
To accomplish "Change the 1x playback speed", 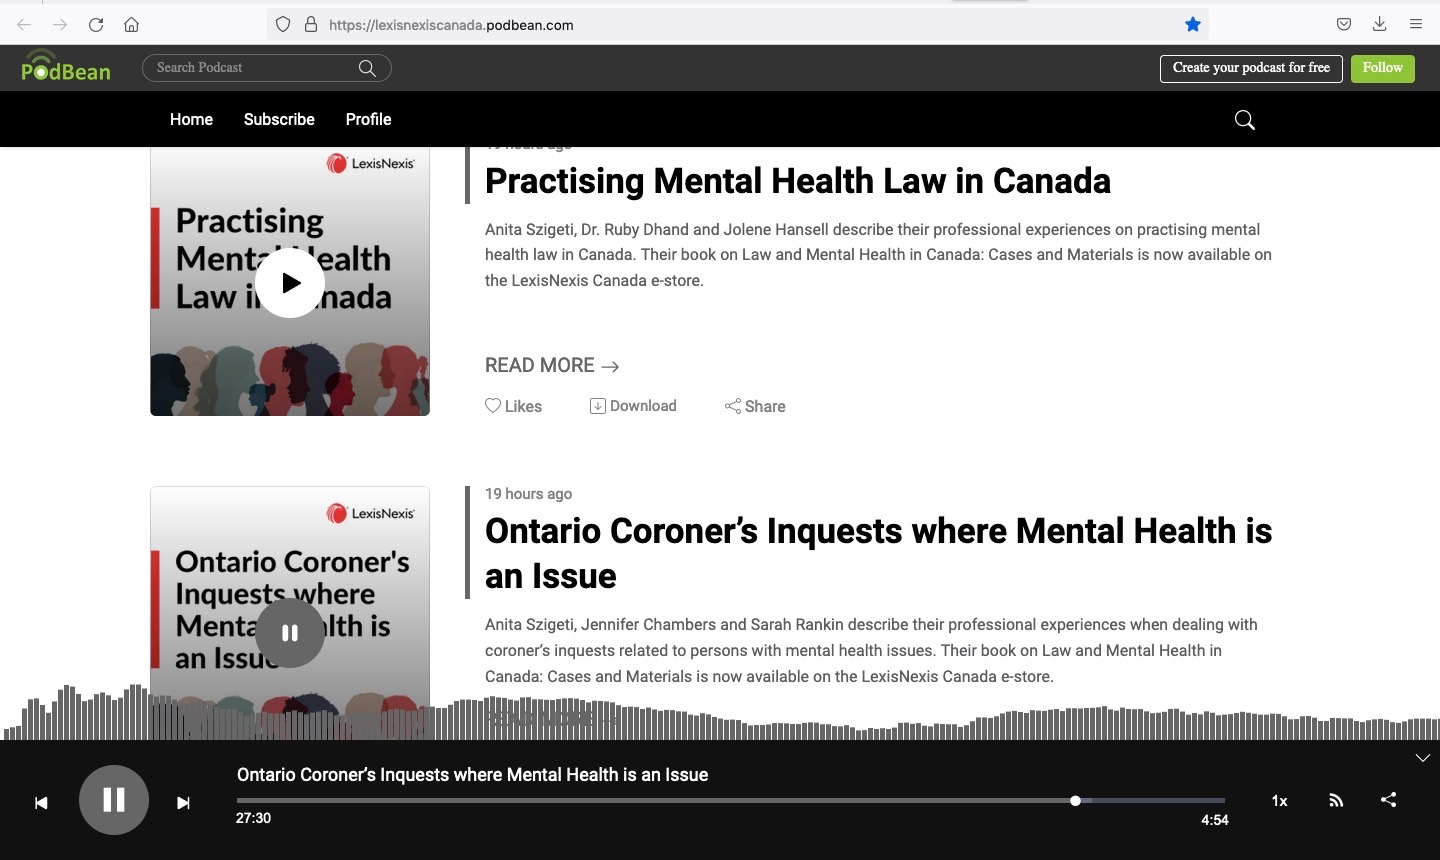I will 1279,801.
